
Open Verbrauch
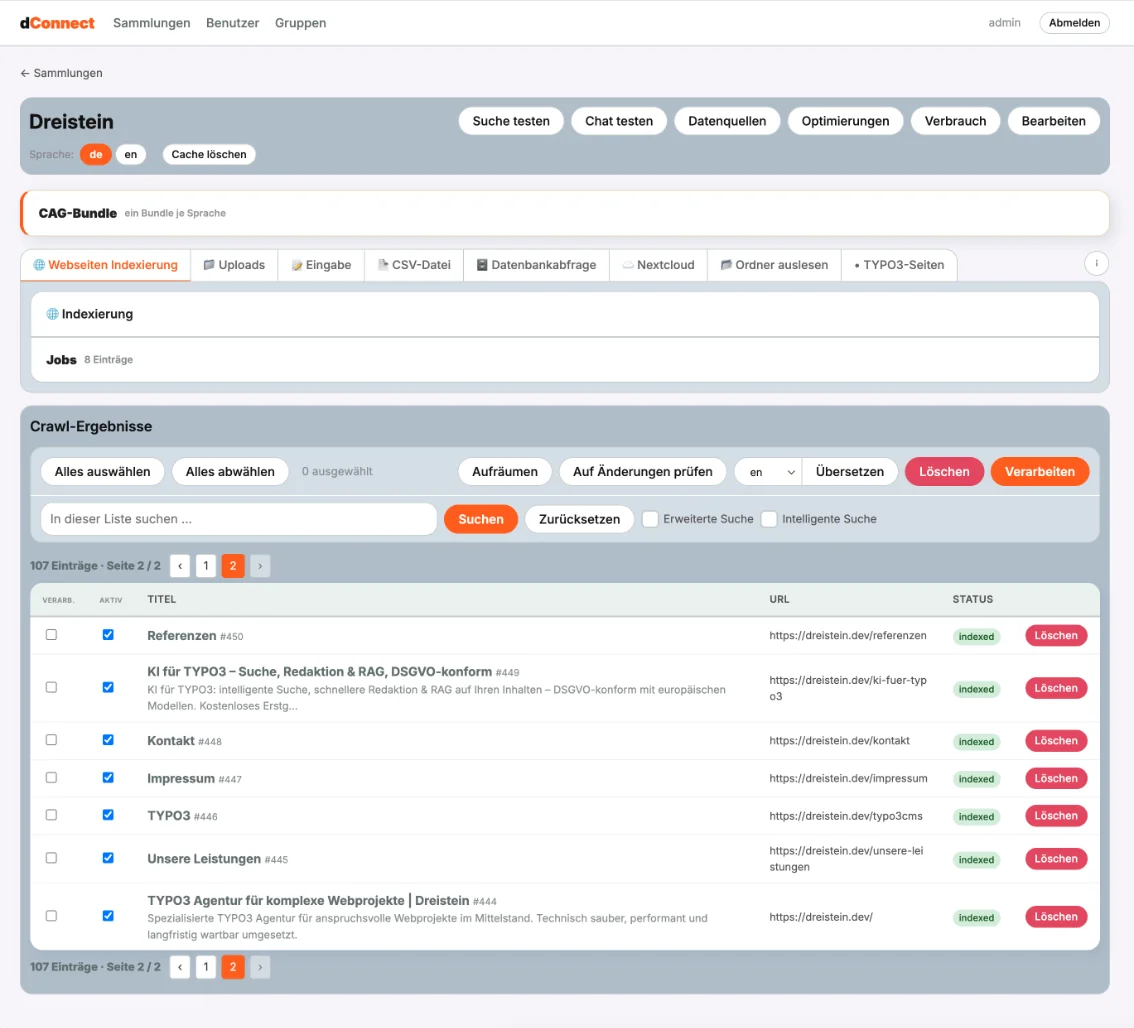[x=955, y=121]
